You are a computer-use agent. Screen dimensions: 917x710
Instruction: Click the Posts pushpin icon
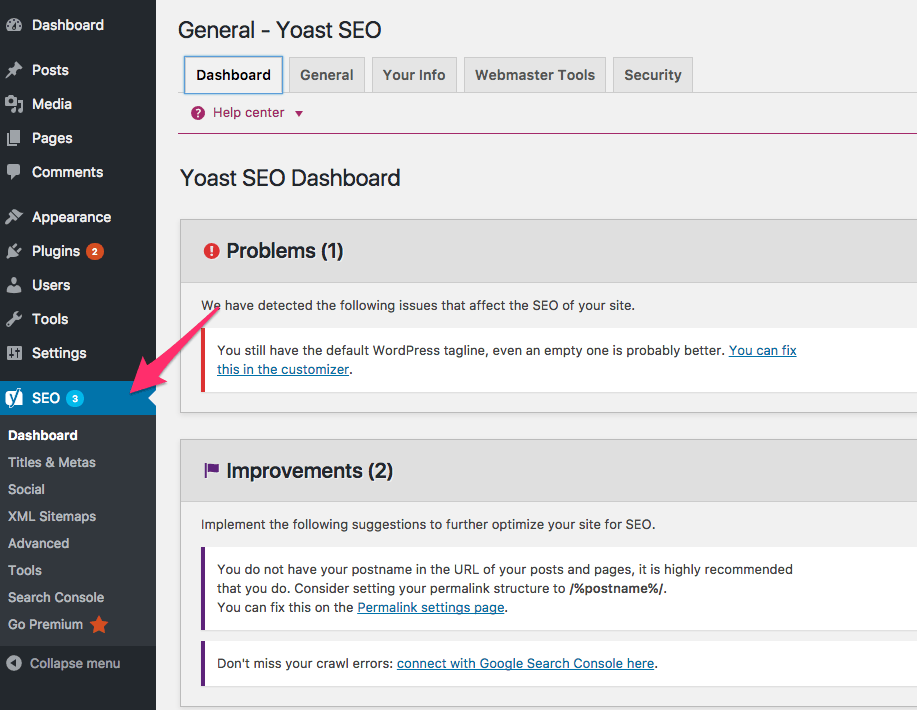(14, 70)
